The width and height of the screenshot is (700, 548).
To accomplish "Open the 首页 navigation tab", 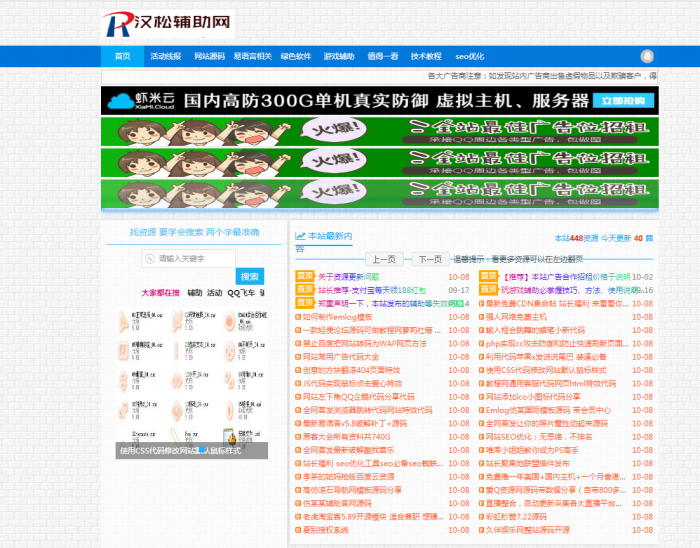I will [x=122, y=57].
